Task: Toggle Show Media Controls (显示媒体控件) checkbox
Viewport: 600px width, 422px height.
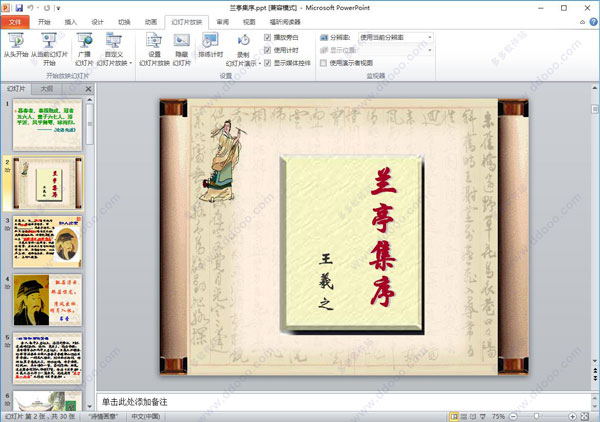Action: click(267, 62)
